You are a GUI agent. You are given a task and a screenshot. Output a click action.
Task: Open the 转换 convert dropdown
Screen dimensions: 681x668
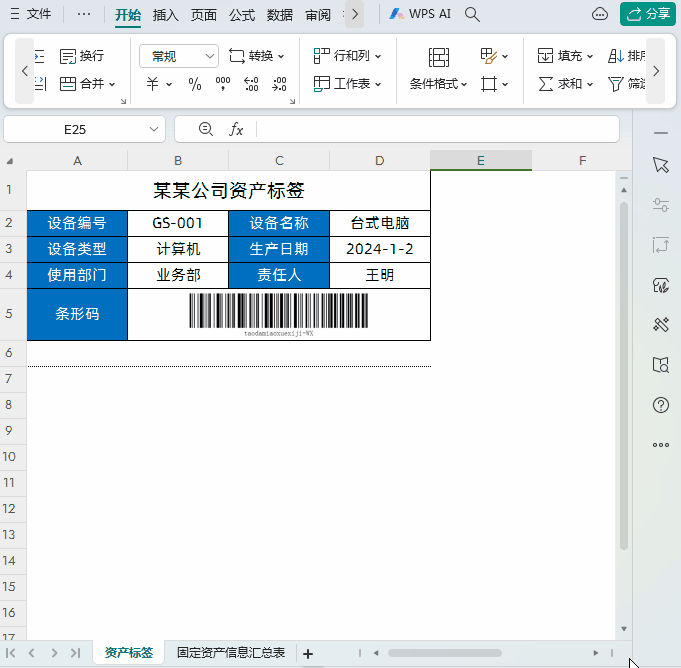[256, 56]
